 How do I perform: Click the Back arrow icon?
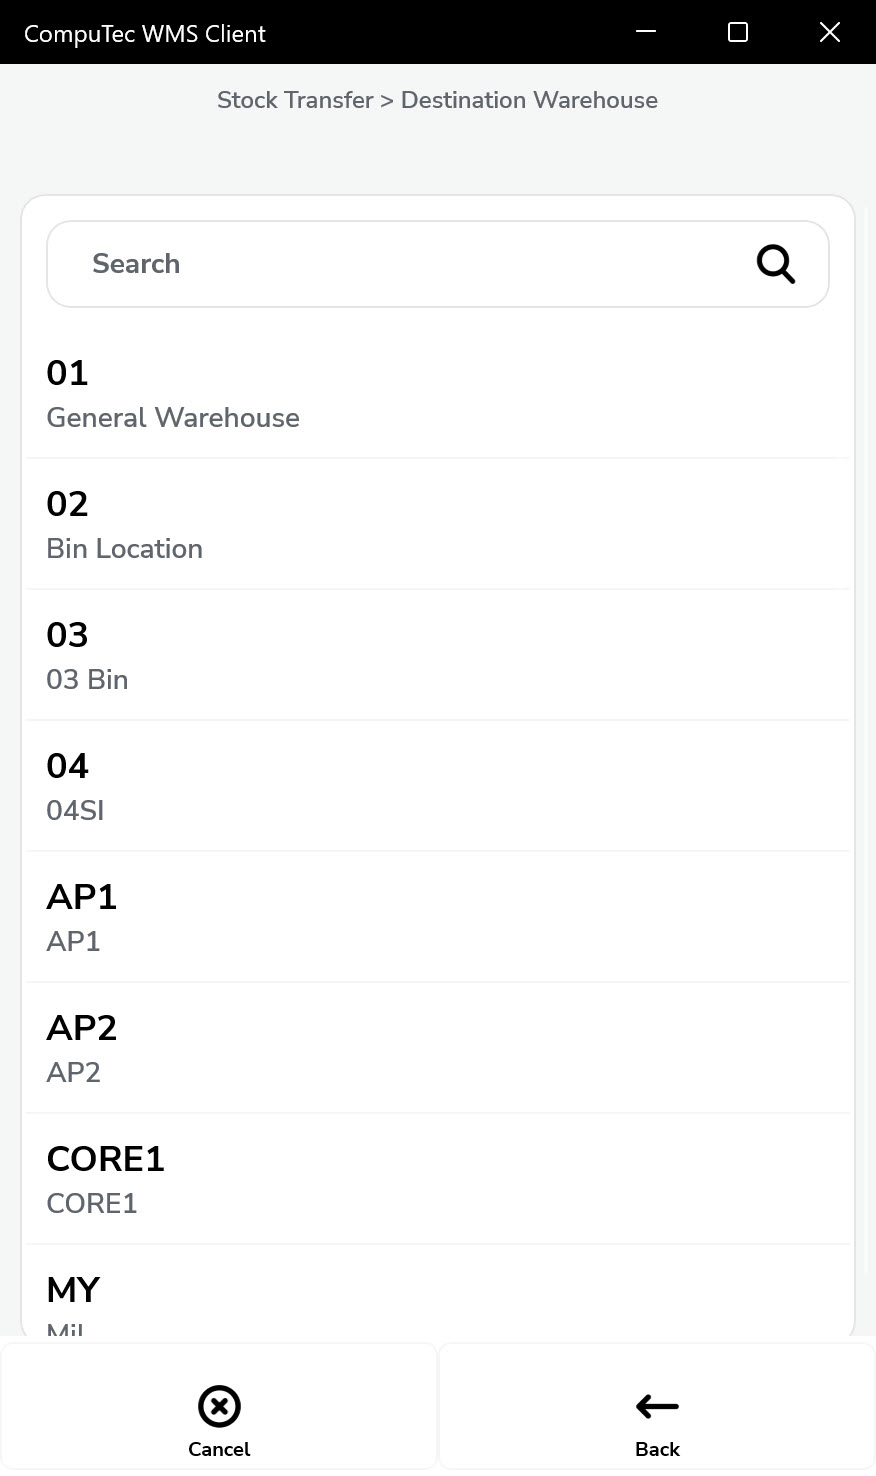[x=657, y=1406]
